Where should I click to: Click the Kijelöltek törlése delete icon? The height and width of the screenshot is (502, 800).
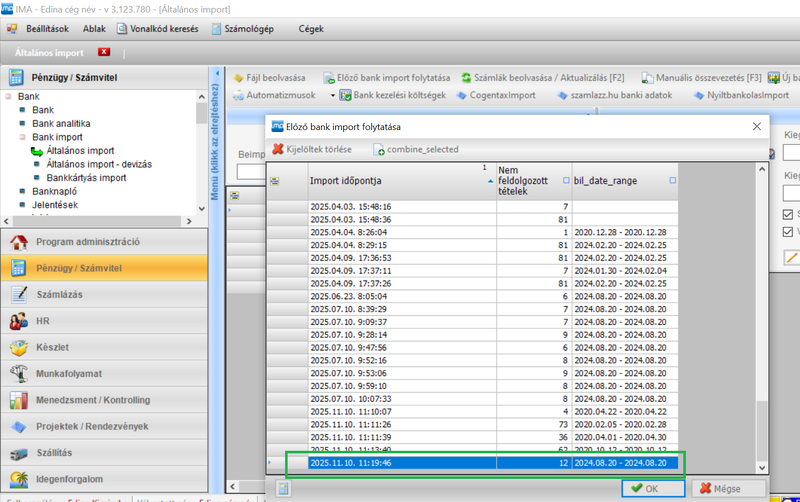click(x=278, y=149)
